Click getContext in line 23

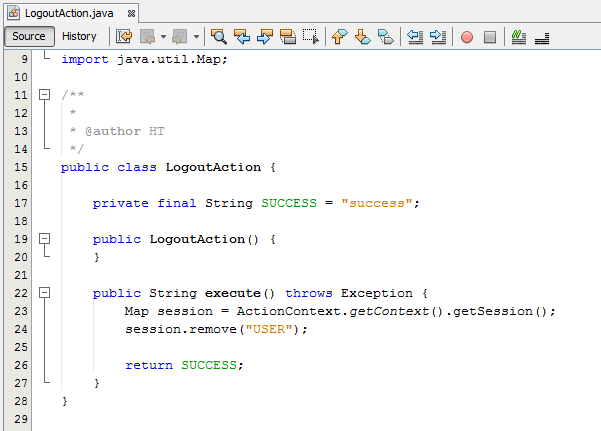389,311
